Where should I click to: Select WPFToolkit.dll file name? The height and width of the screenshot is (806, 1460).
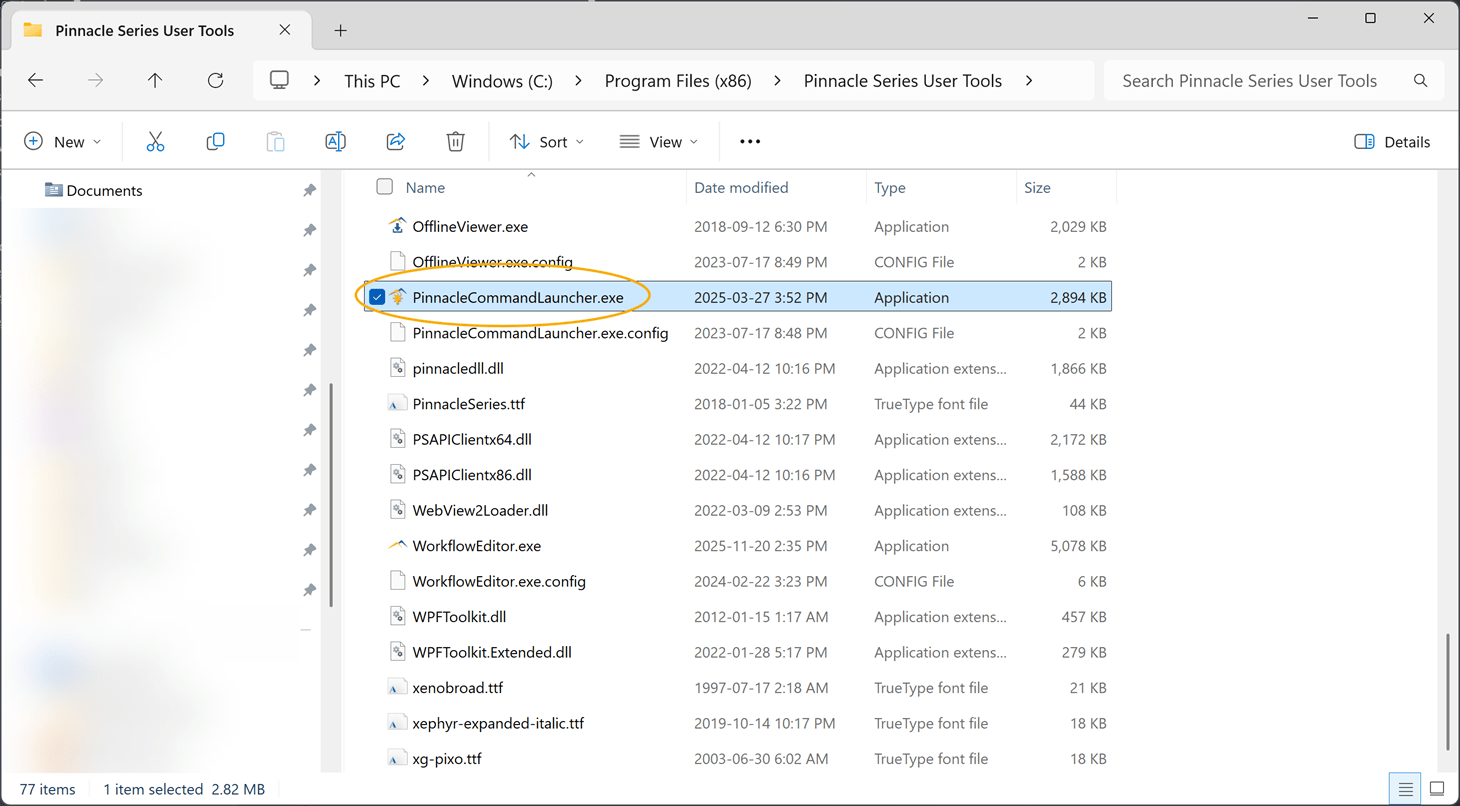[459, 617]
